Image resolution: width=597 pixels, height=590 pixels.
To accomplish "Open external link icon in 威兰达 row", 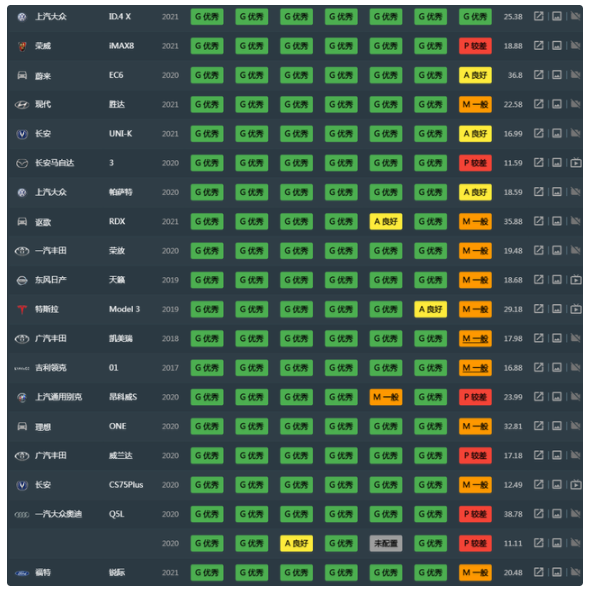I will click(x=538, y=455).
